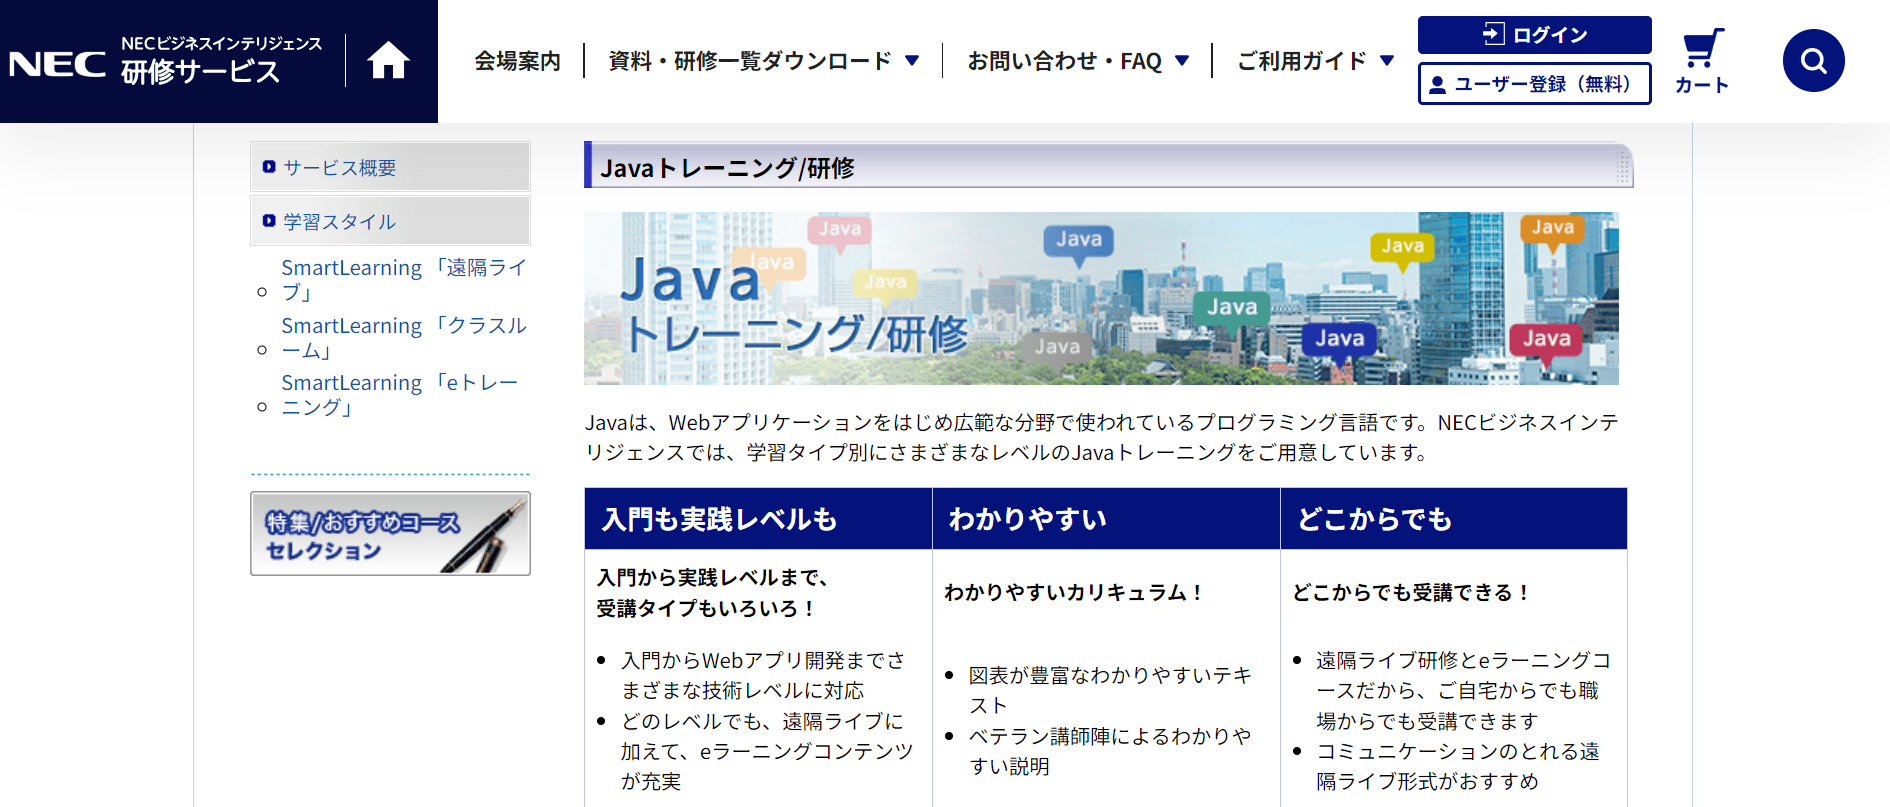Viewport: 1890px width, 807px height.
Task: Click the Javaトレーニング/研修 cityscape banner image
Action: coord(1101,298)
